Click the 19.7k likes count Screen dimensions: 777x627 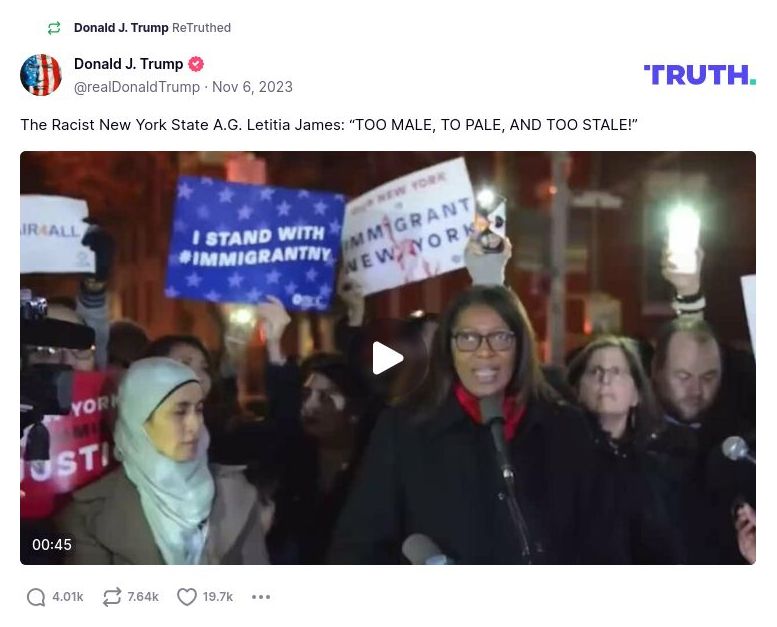pyautogui.click(x=218, y=597)
